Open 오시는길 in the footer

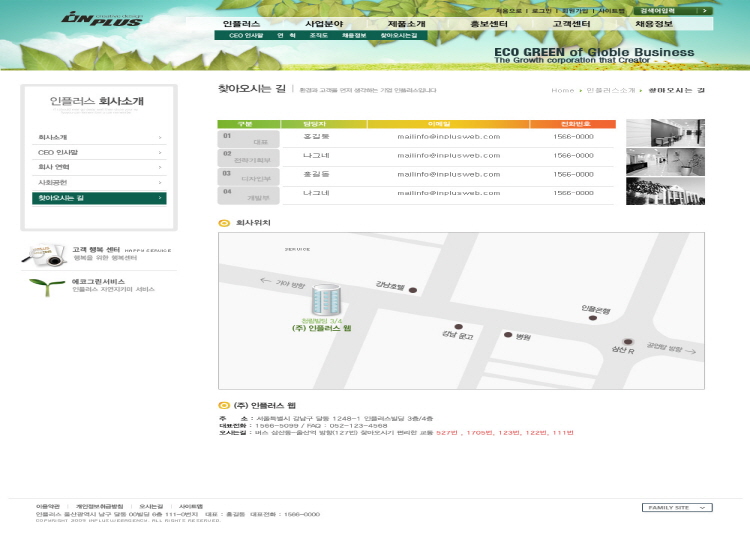(151, 506)
